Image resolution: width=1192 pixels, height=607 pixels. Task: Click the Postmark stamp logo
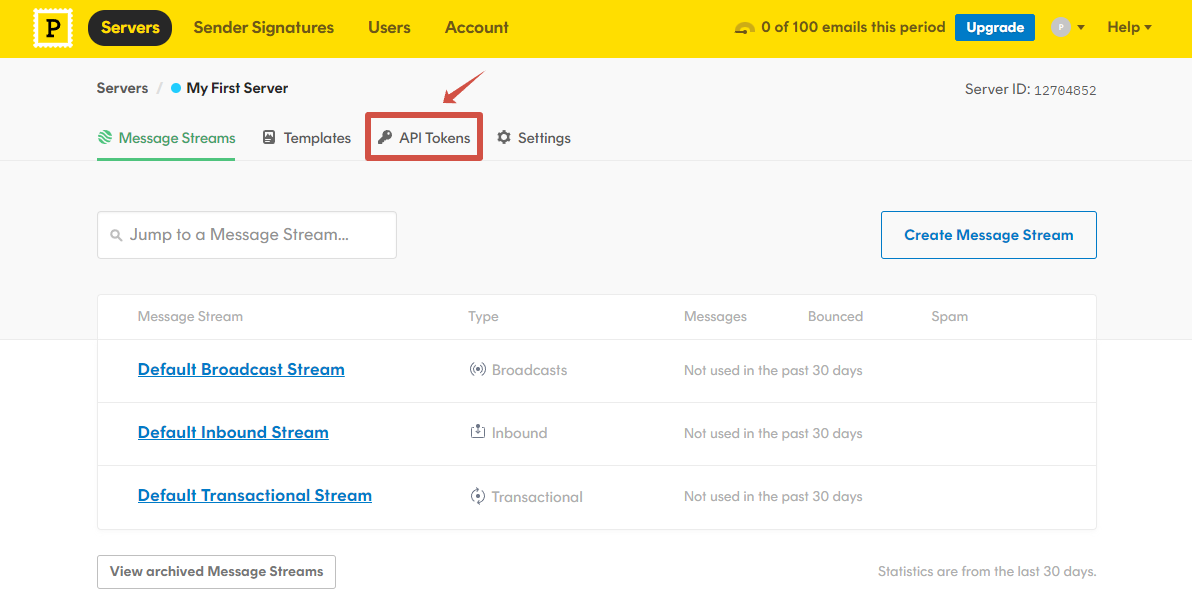pyautogui.click(x=53, y=28)
